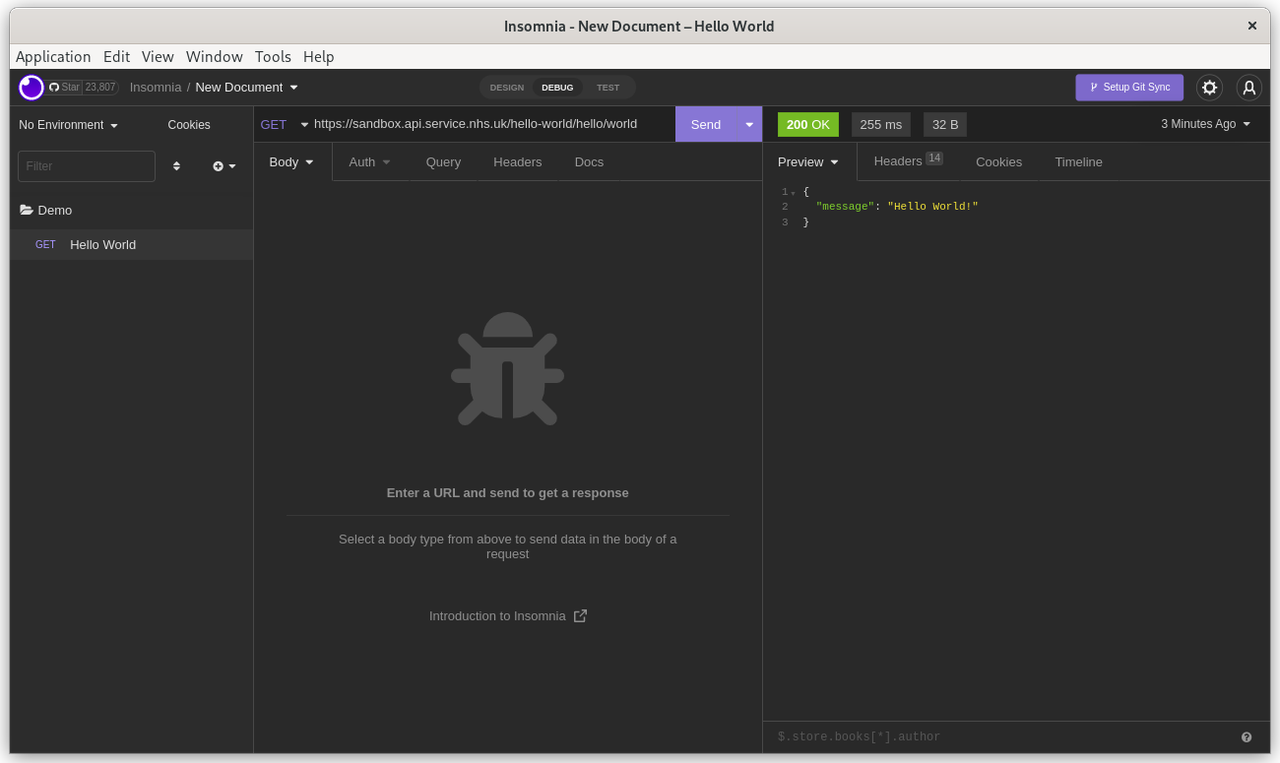Viewport: 1280px width, 763px height.
Task: Open the response Cookies tab
Action: (x=999, y=162)
